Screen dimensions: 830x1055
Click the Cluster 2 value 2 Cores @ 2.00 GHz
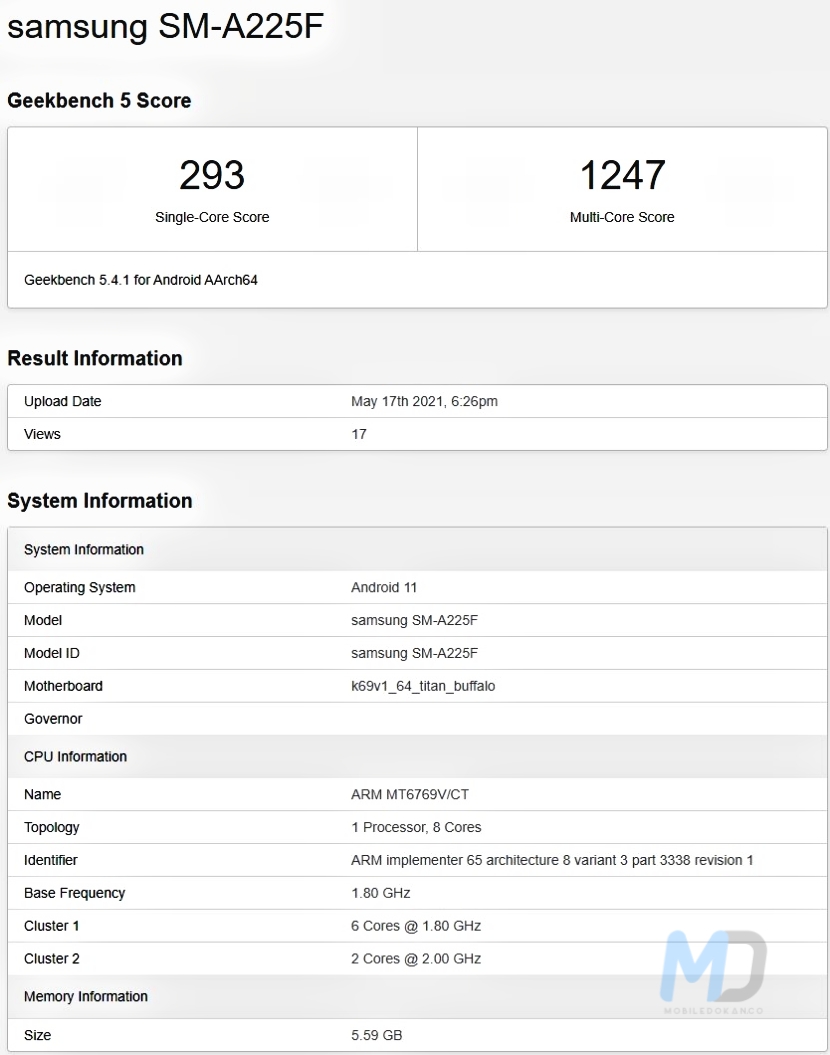416,958
